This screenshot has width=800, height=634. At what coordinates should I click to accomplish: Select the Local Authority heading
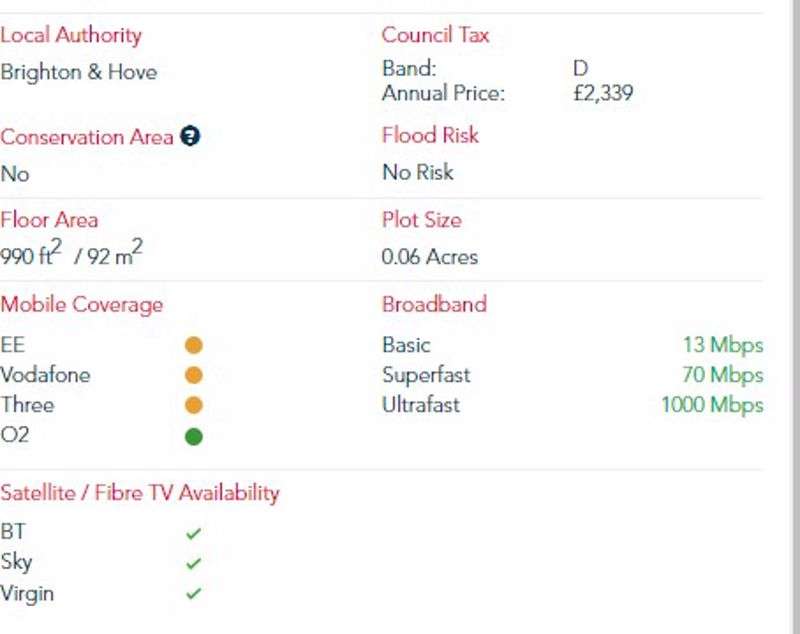coord(71,35)
